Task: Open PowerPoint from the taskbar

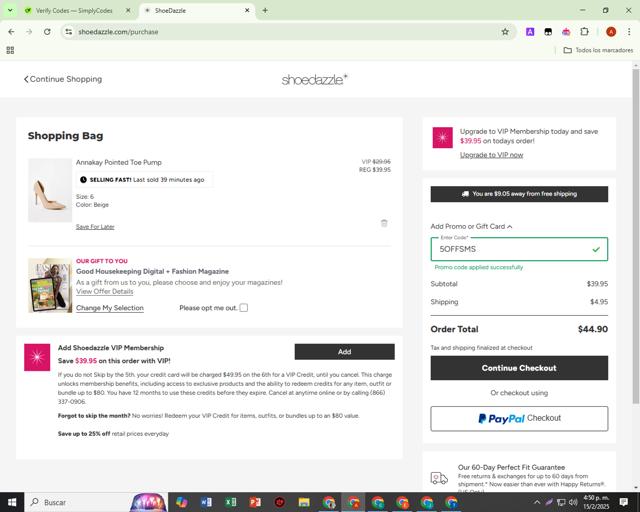Action: [255, 502]
